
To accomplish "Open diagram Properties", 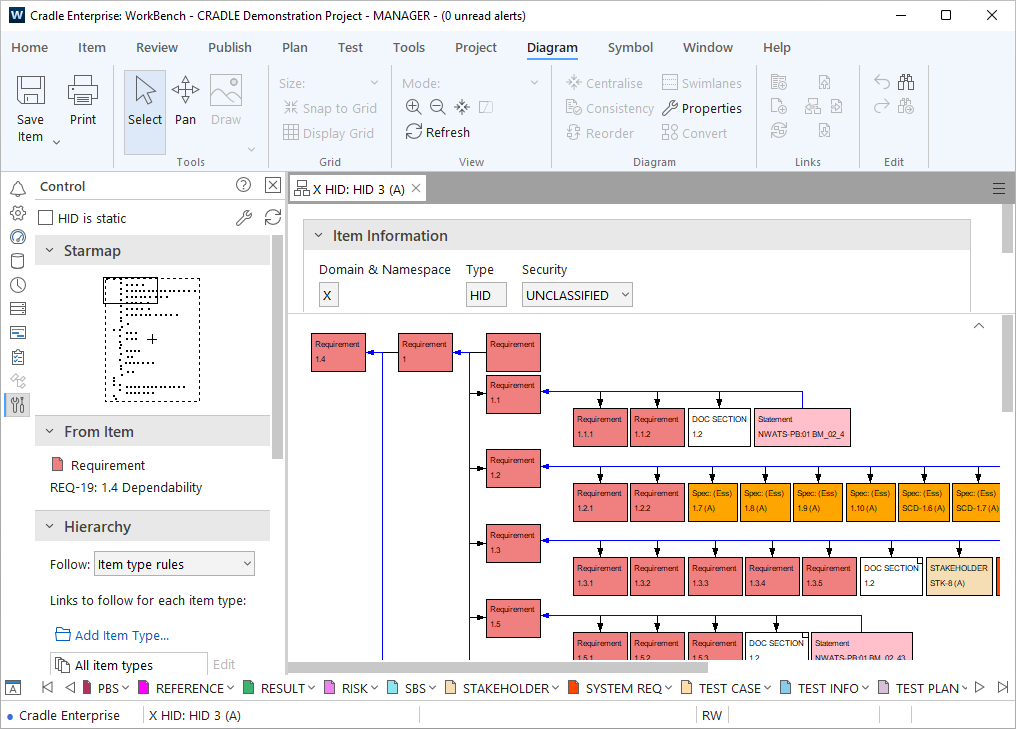I will coord(702,108).
